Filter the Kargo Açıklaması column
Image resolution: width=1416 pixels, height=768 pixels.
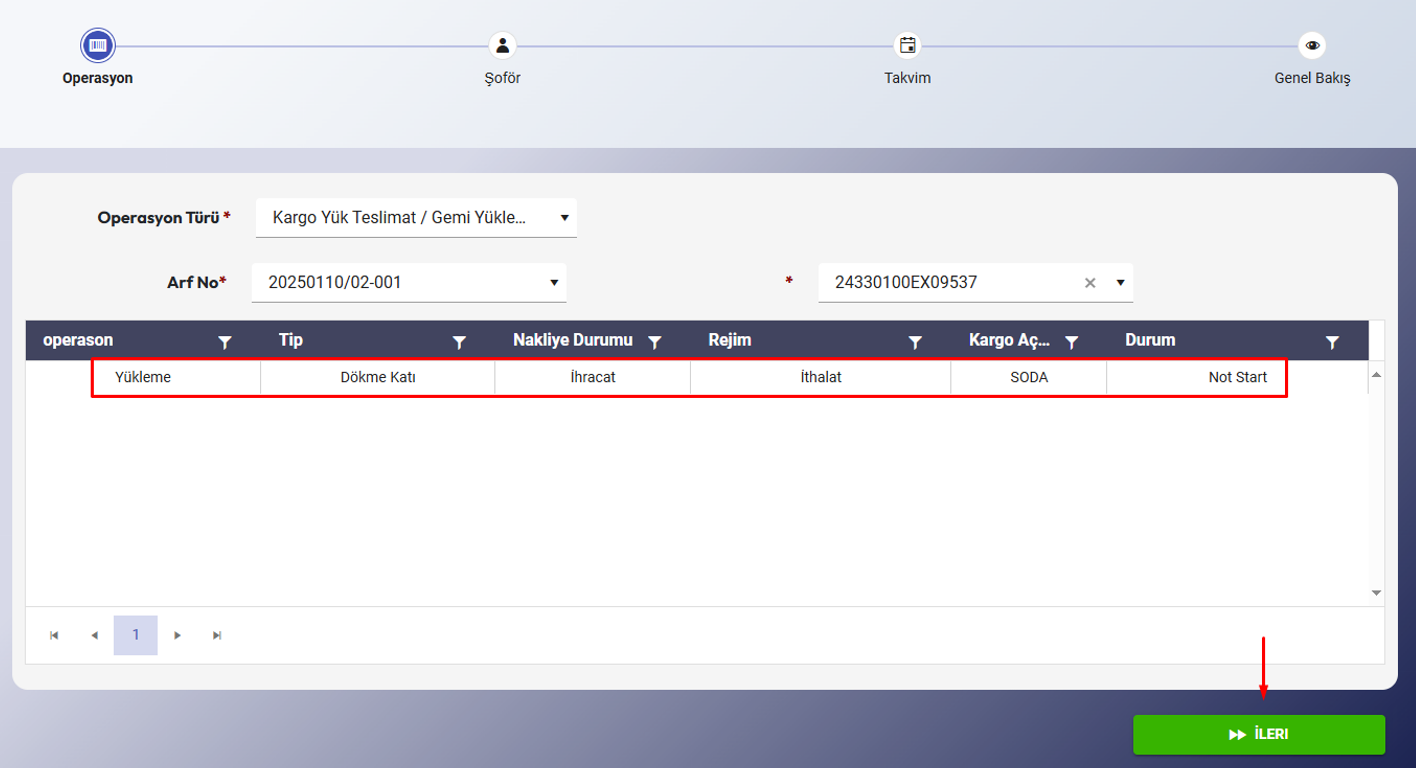[1071, 342]
